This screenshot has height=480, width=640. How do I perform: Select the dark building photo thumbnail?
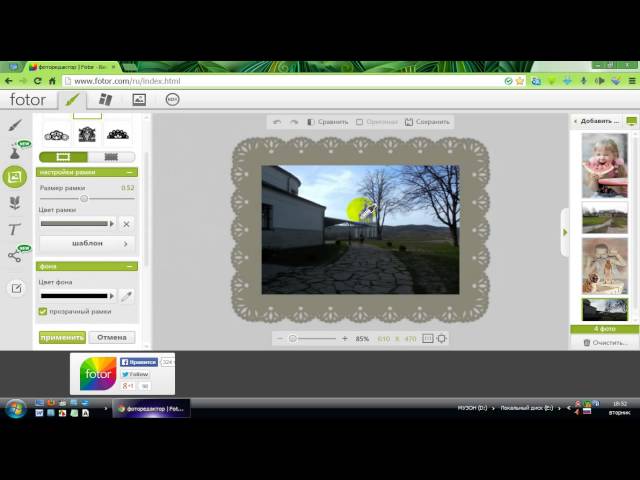tap(604, 309)
